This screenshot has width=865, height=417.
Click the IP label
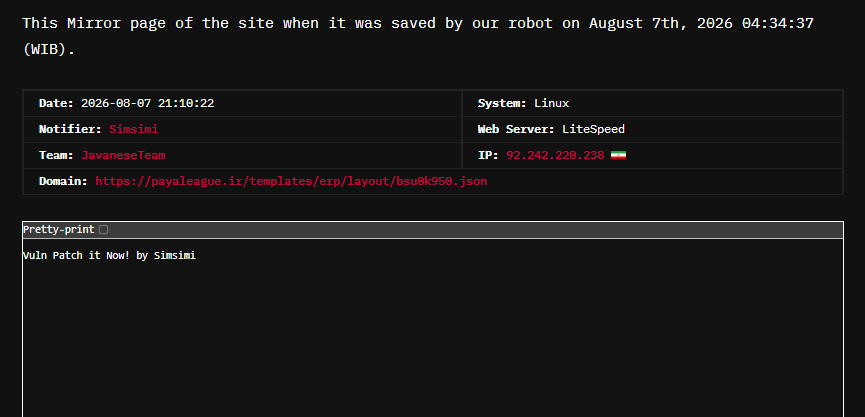click(x=488, y=156)
